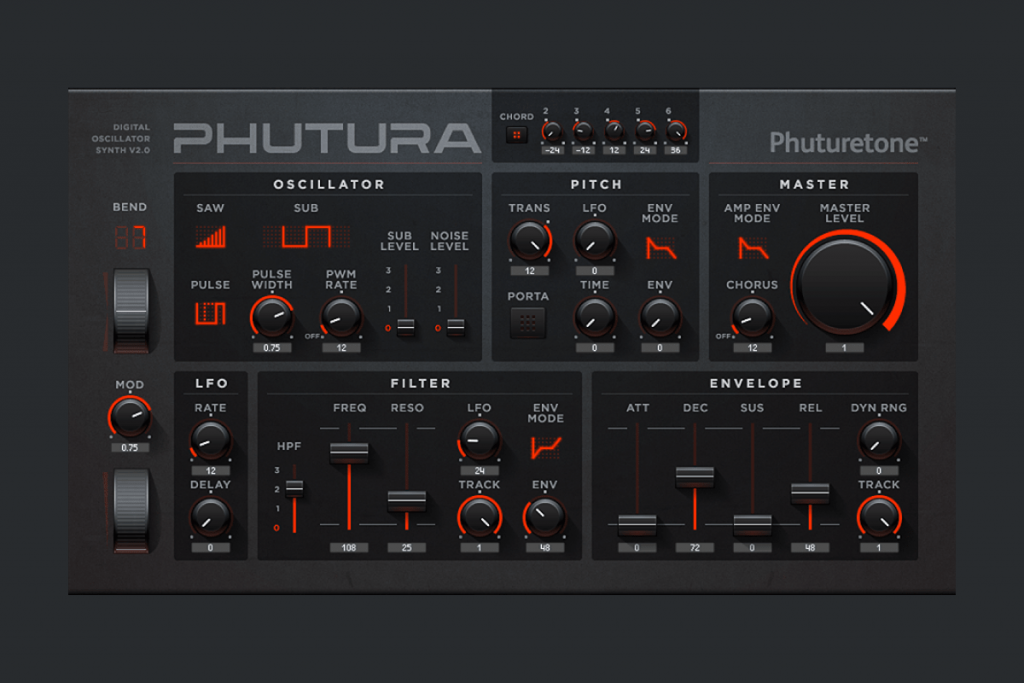The width and height of the screenshot is (1024, 683).
Task: Click the LFO Rate value field
Action: pyautogui.click(x=210, y=471)
